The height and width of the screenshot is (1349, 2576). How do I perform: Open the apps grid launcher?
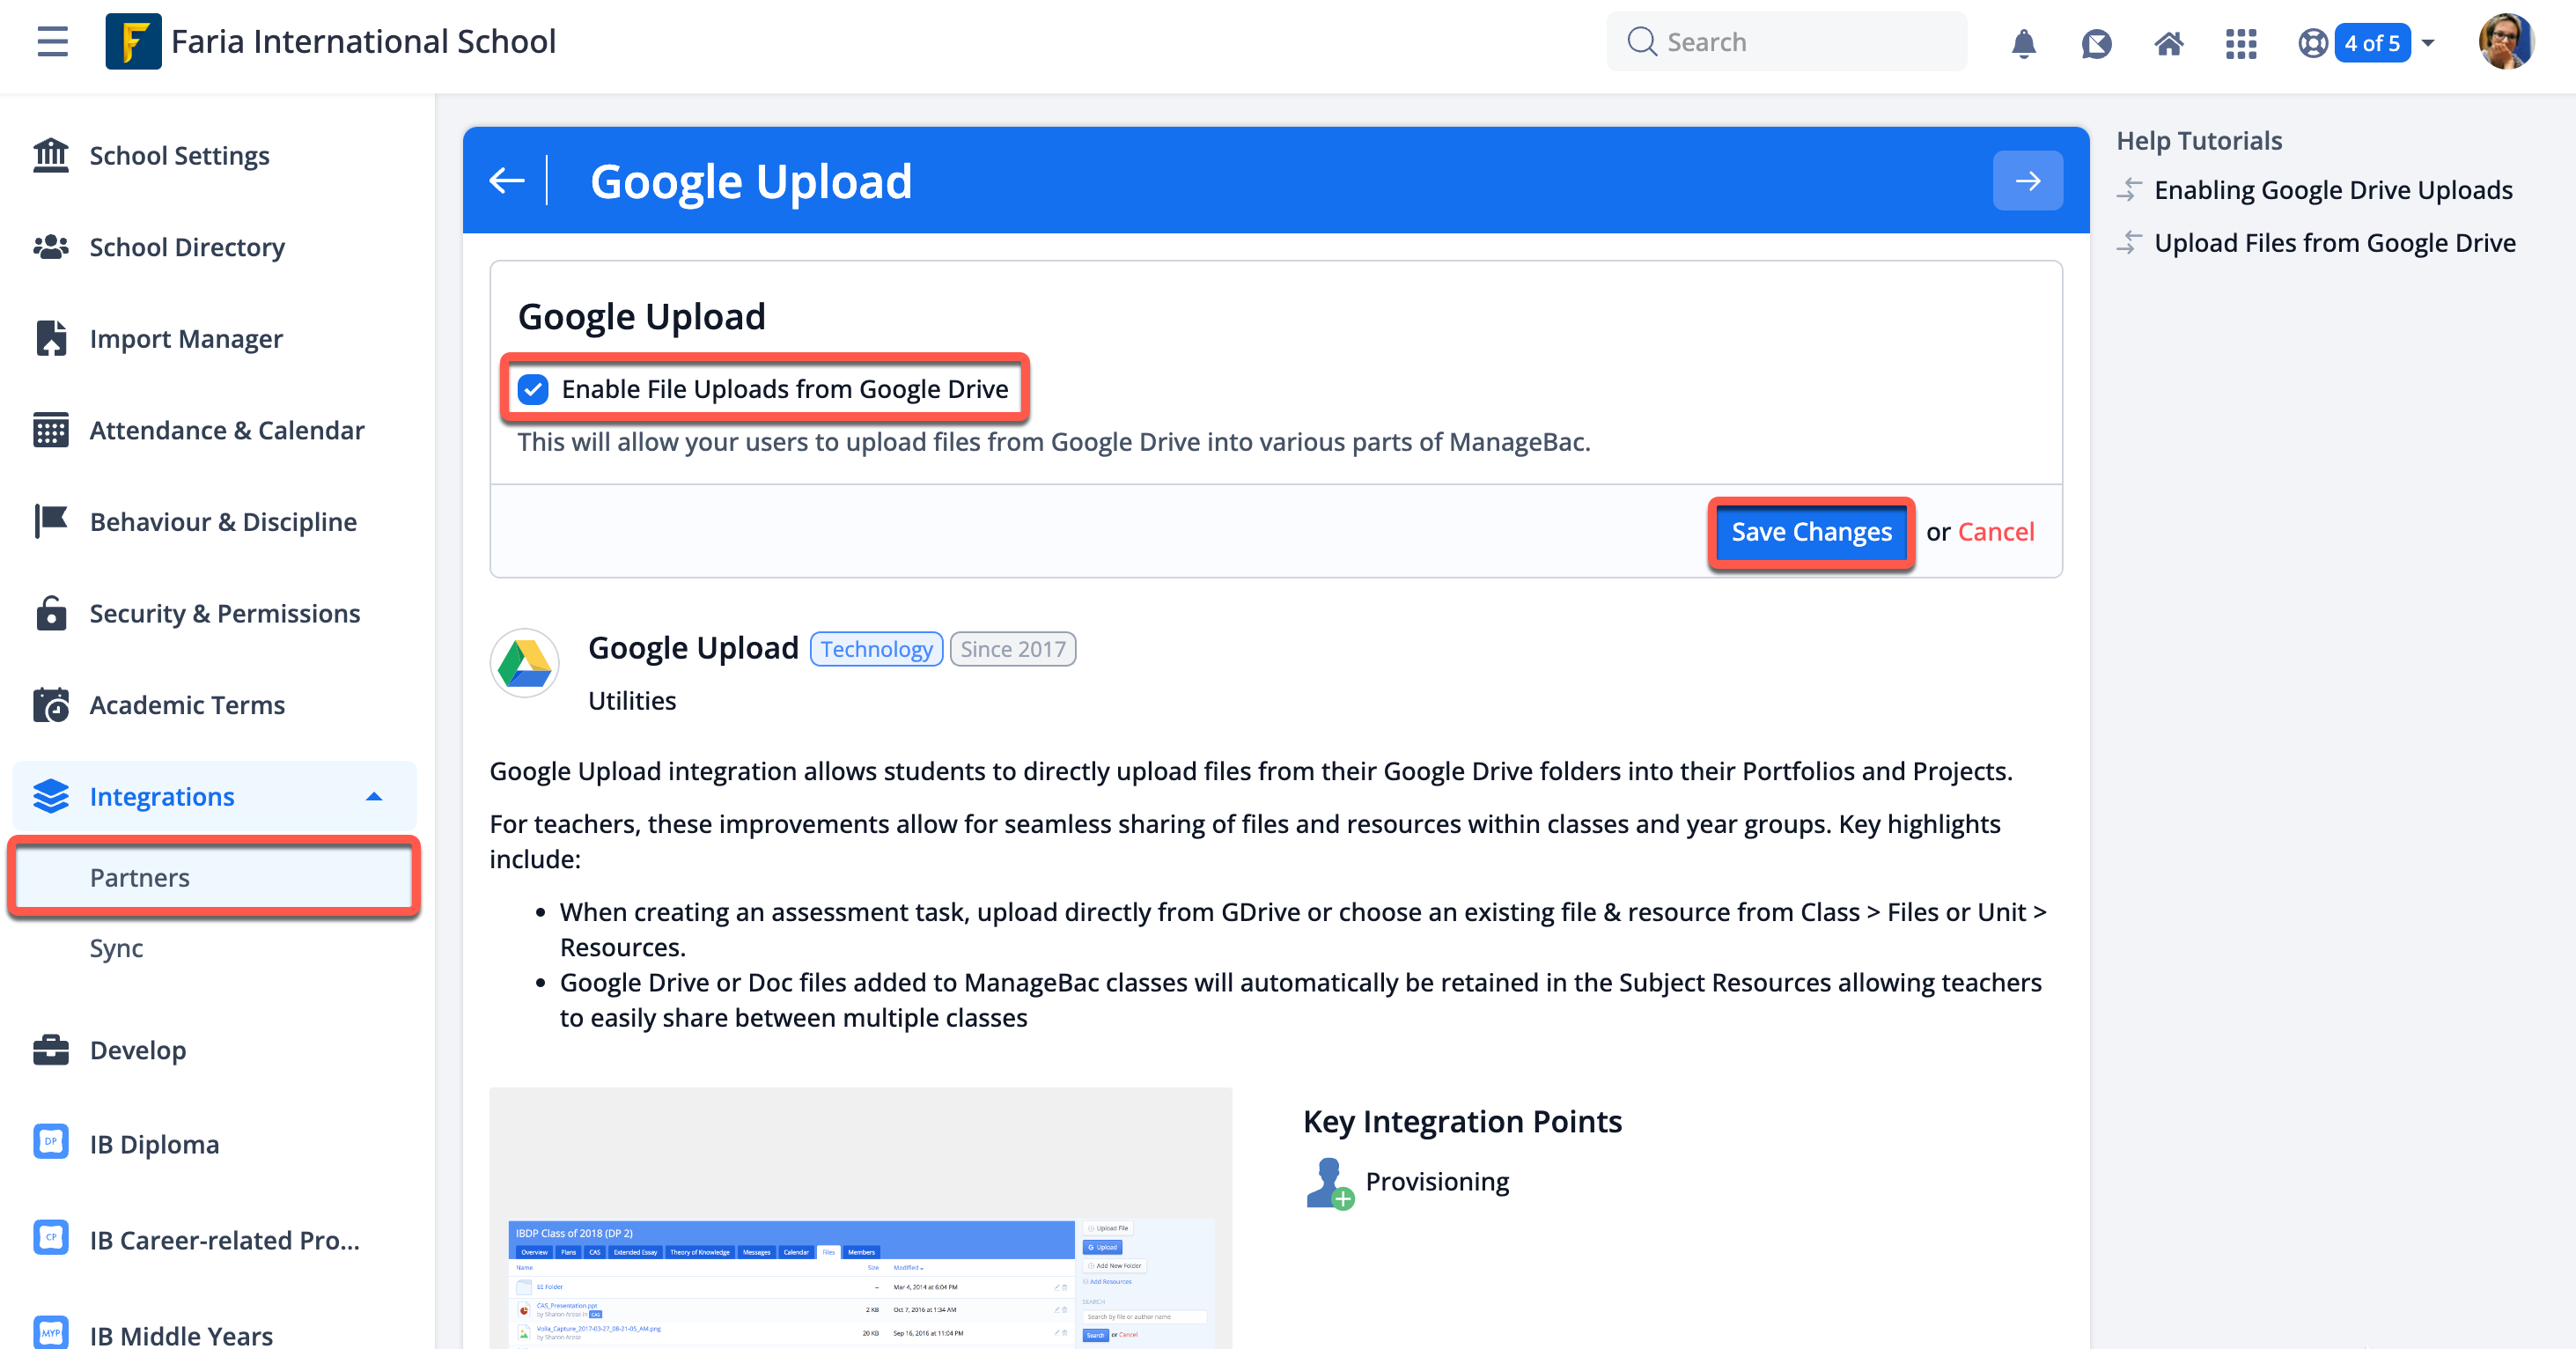2241,43
